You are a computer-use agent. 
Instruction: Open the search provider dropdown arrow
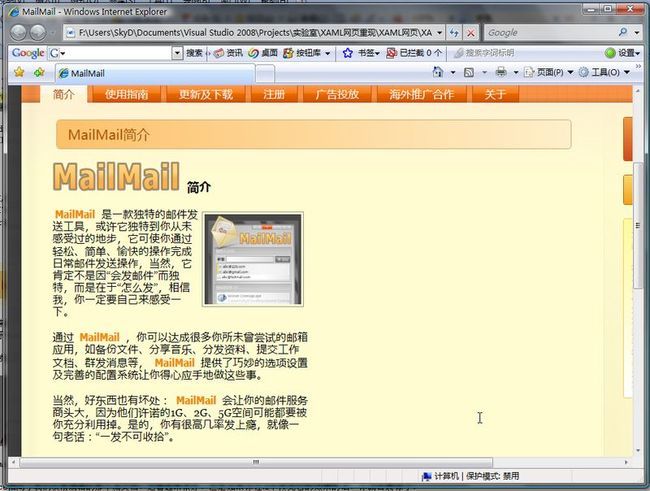pos(636,32)
